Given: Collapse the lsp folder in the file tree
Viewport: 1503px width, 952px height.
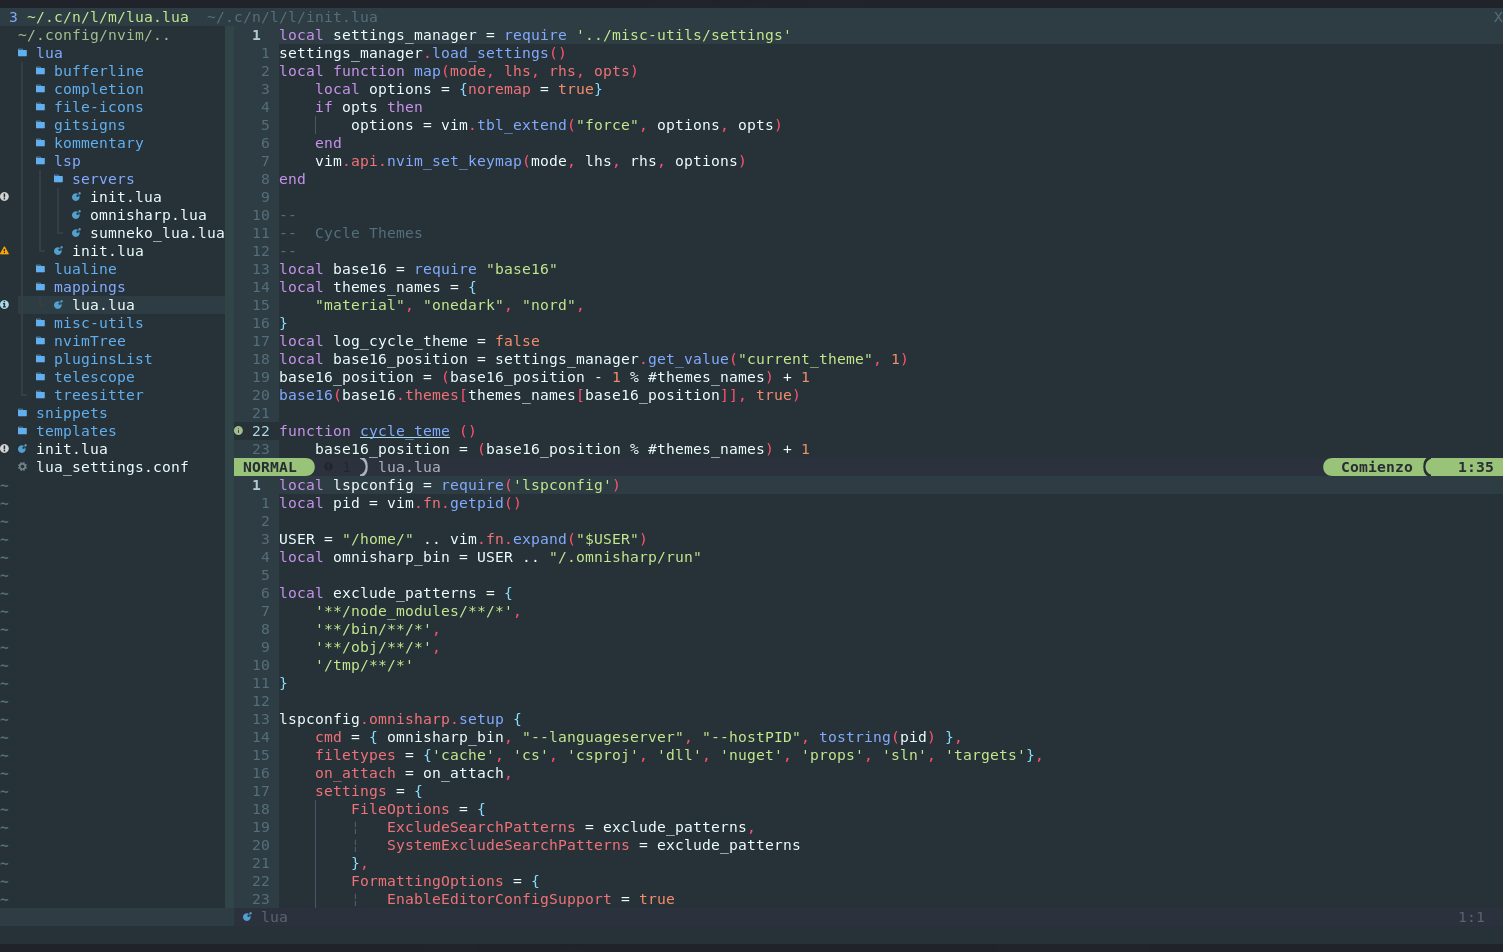Looking at the screenshot, I should [x=67, y=161].
